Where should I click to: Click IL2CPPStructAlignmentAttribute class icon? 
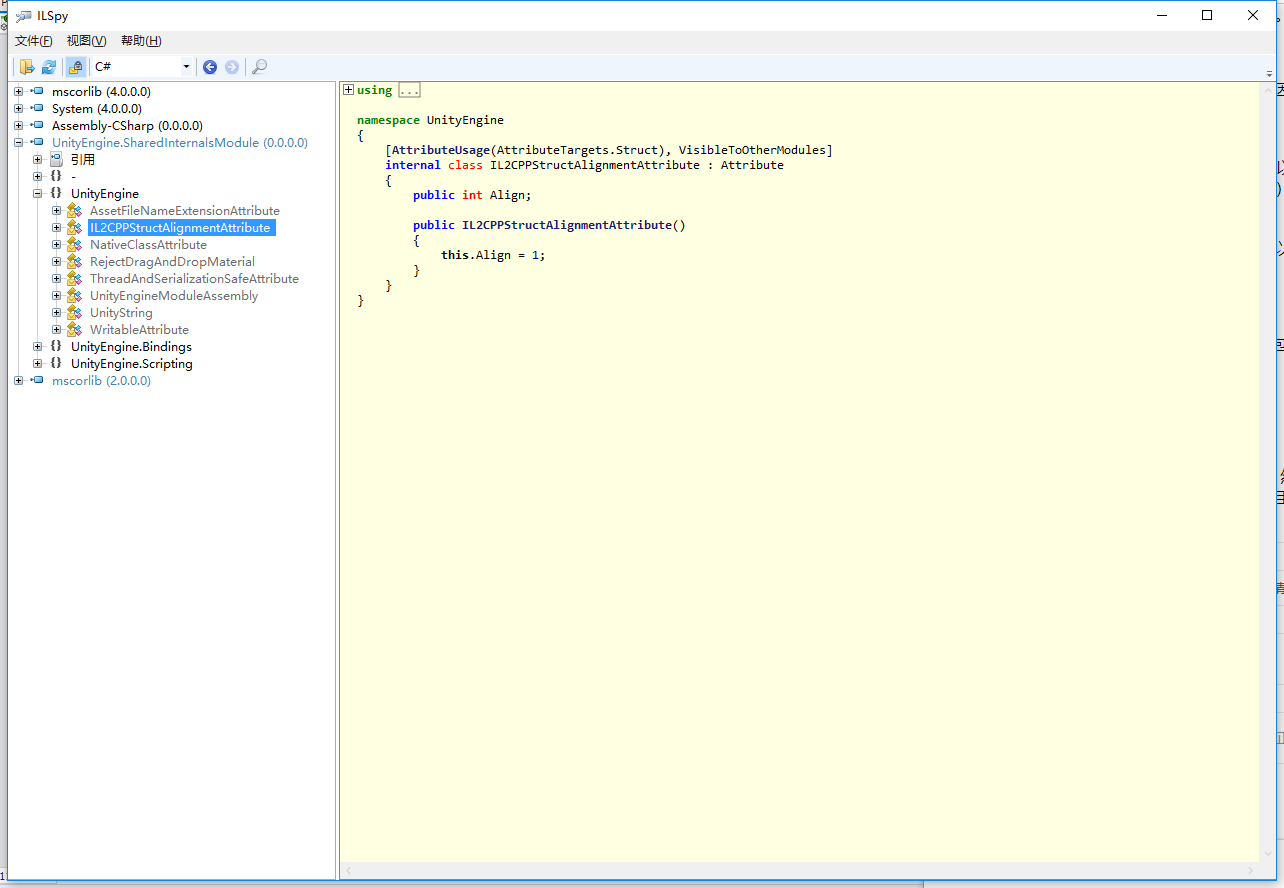click(x=75, y=228)
